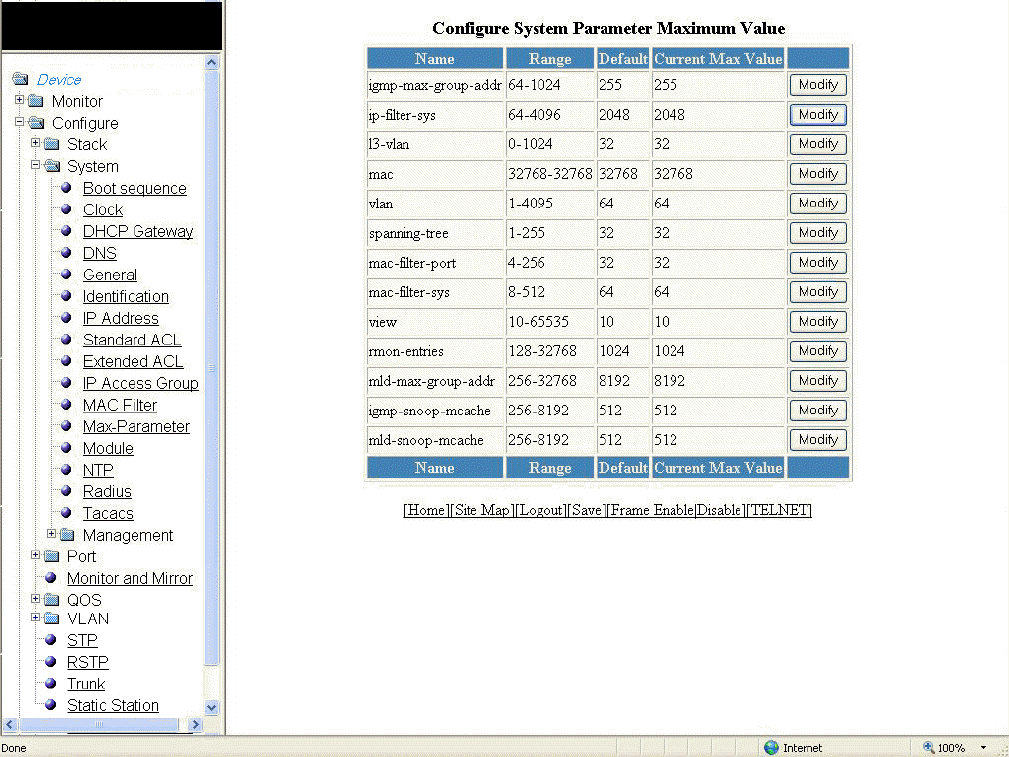Open the Static Station link
This screenshot has height=757, width=1009.
point(113,705)
